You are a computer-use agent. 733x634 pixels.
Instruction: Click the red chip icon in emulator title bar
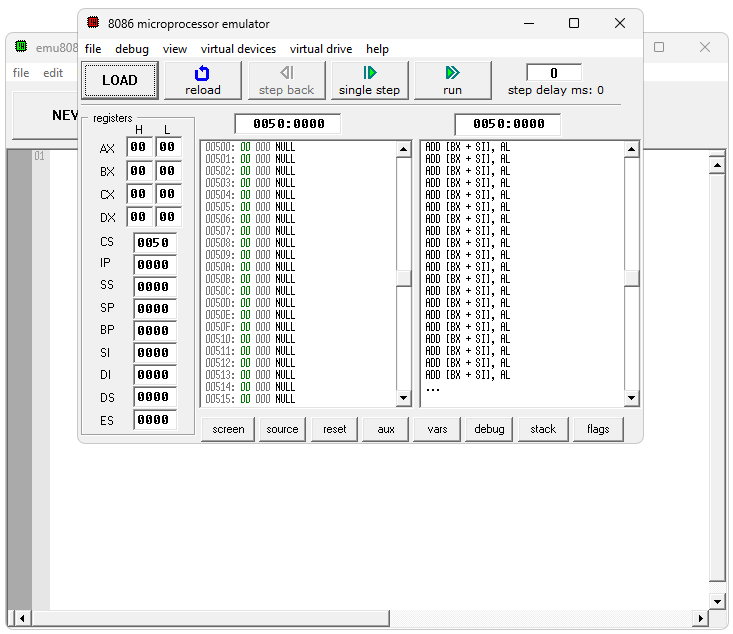[93, 22]
